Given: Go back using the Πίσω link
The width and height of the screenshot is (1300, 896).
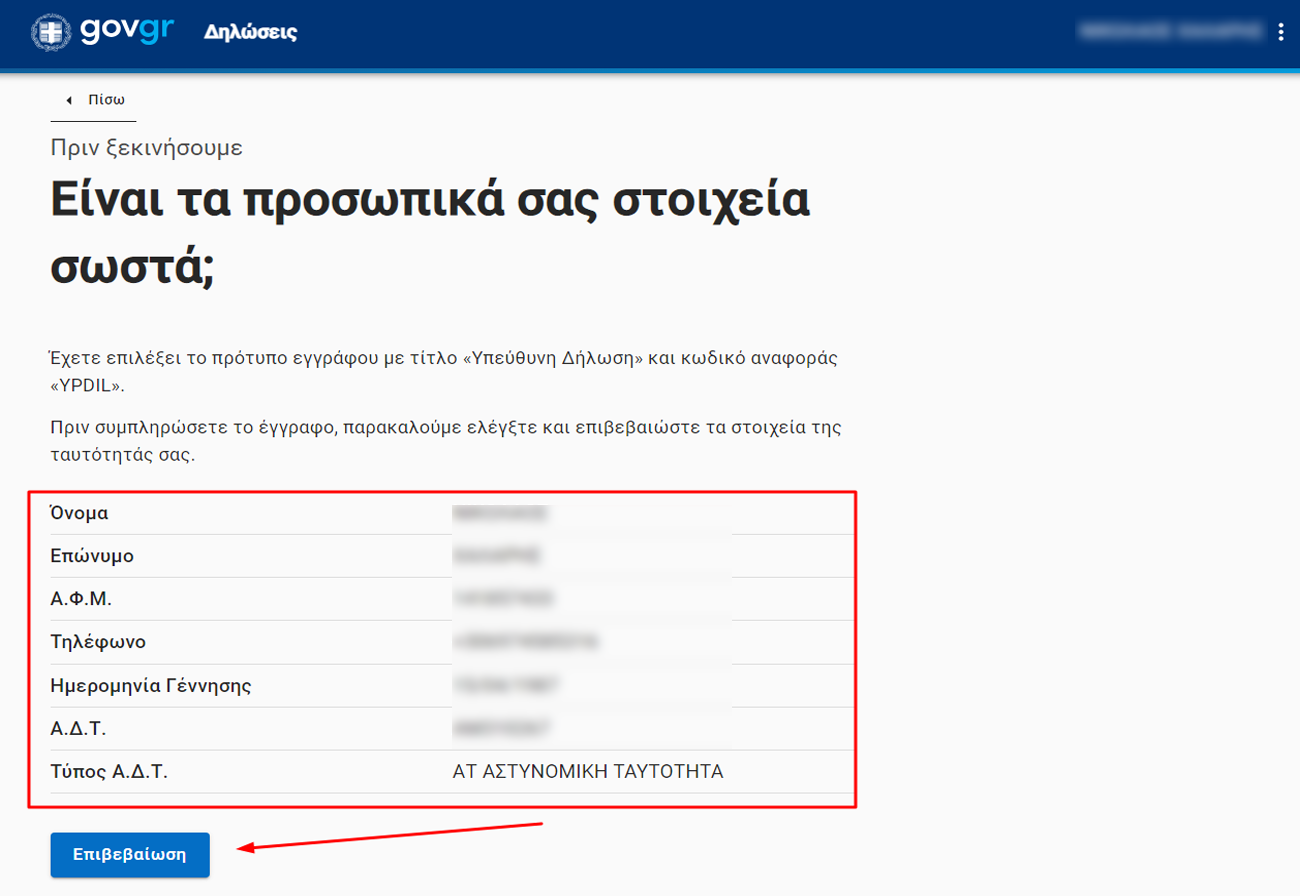Looking at the screenshot, I should tap(105, 100).
